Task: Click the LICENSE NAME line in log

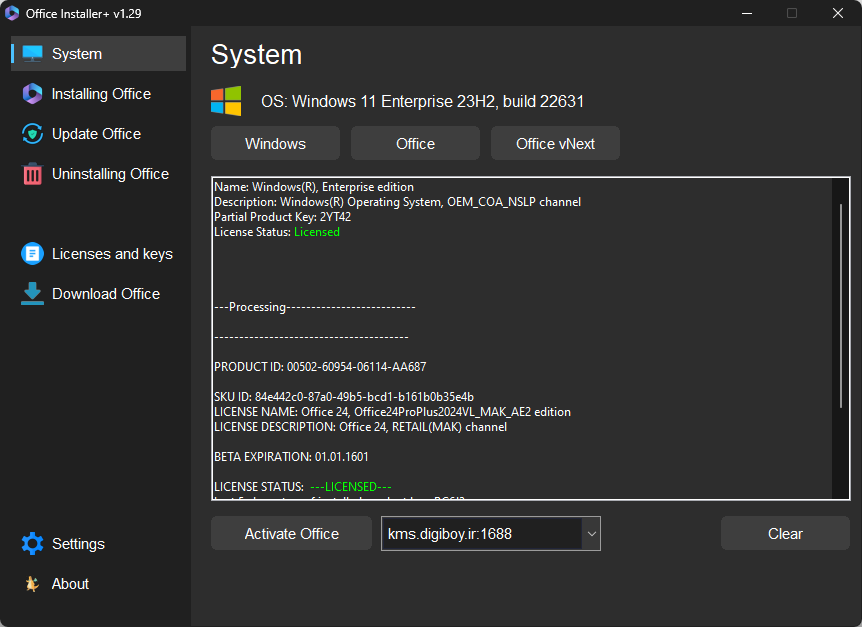Action: click(392, 412)
